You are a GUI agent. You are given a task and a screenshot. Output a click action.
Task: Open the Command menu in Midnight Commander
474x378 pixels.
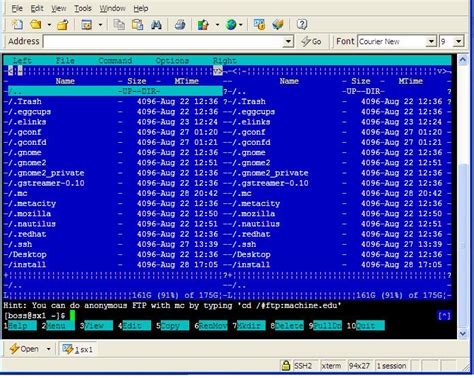[x=115, y=61]
